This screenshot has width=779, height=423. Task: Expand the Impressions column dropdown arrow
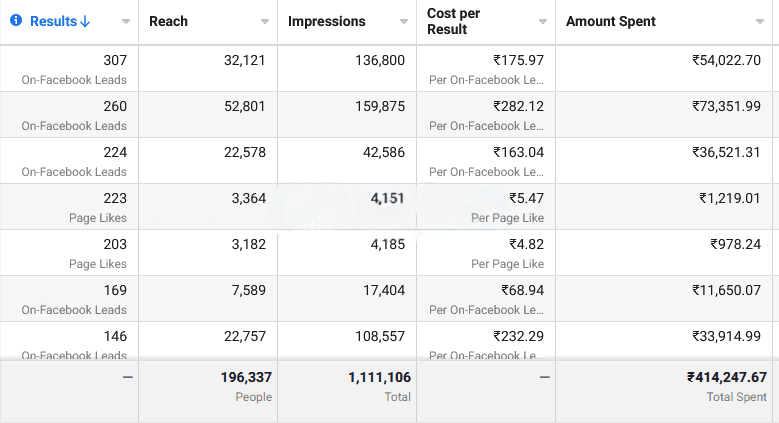tap(403, 21)
